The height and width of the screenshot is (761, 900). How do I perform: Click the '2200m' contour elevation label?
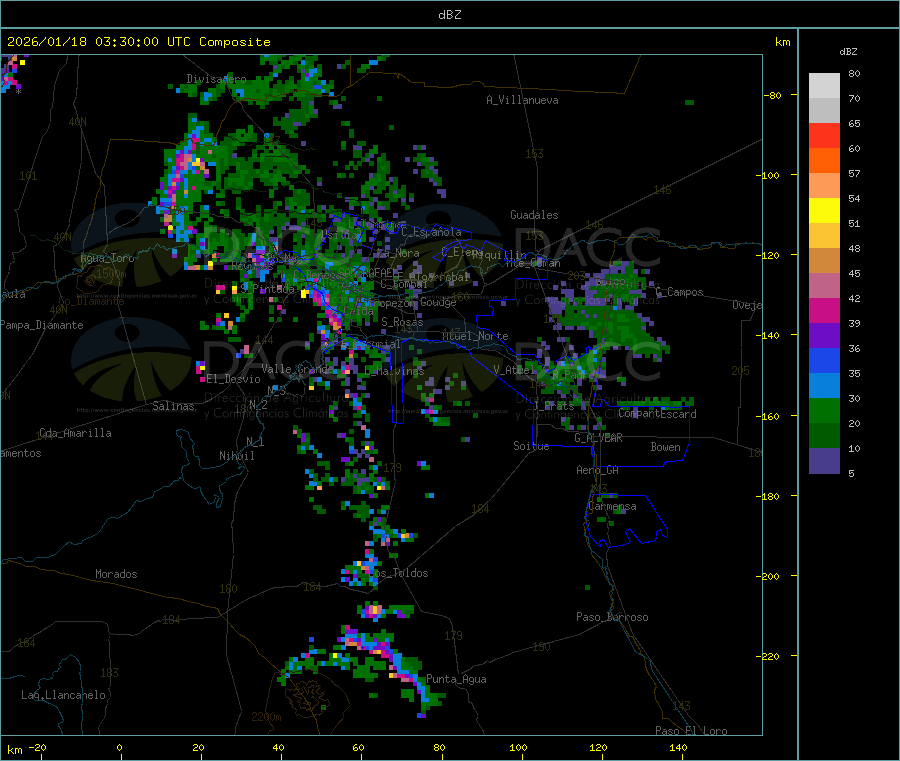click(x=266, y=717)
